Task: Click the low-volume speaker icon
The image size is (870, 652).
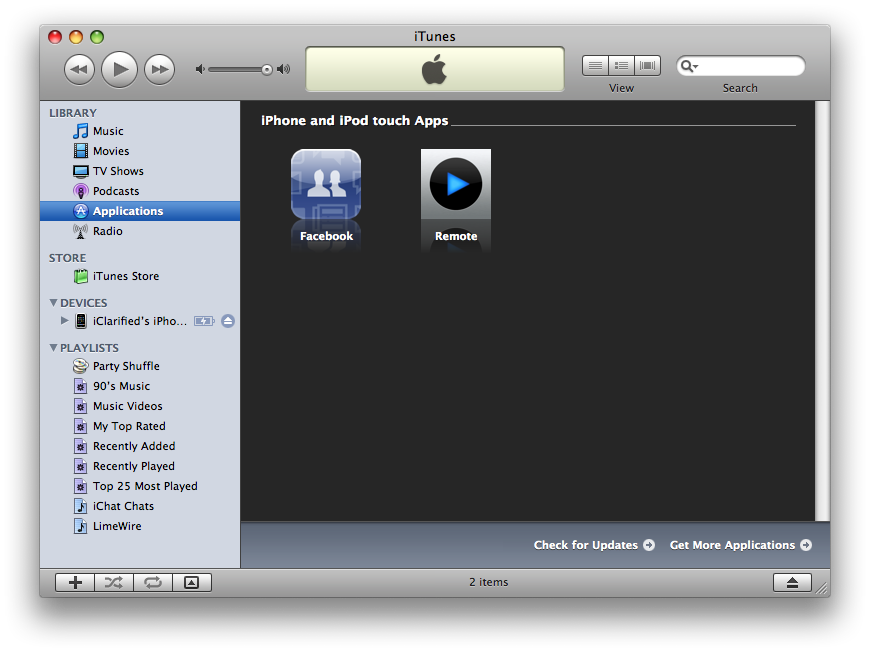Action: (200, 69)
